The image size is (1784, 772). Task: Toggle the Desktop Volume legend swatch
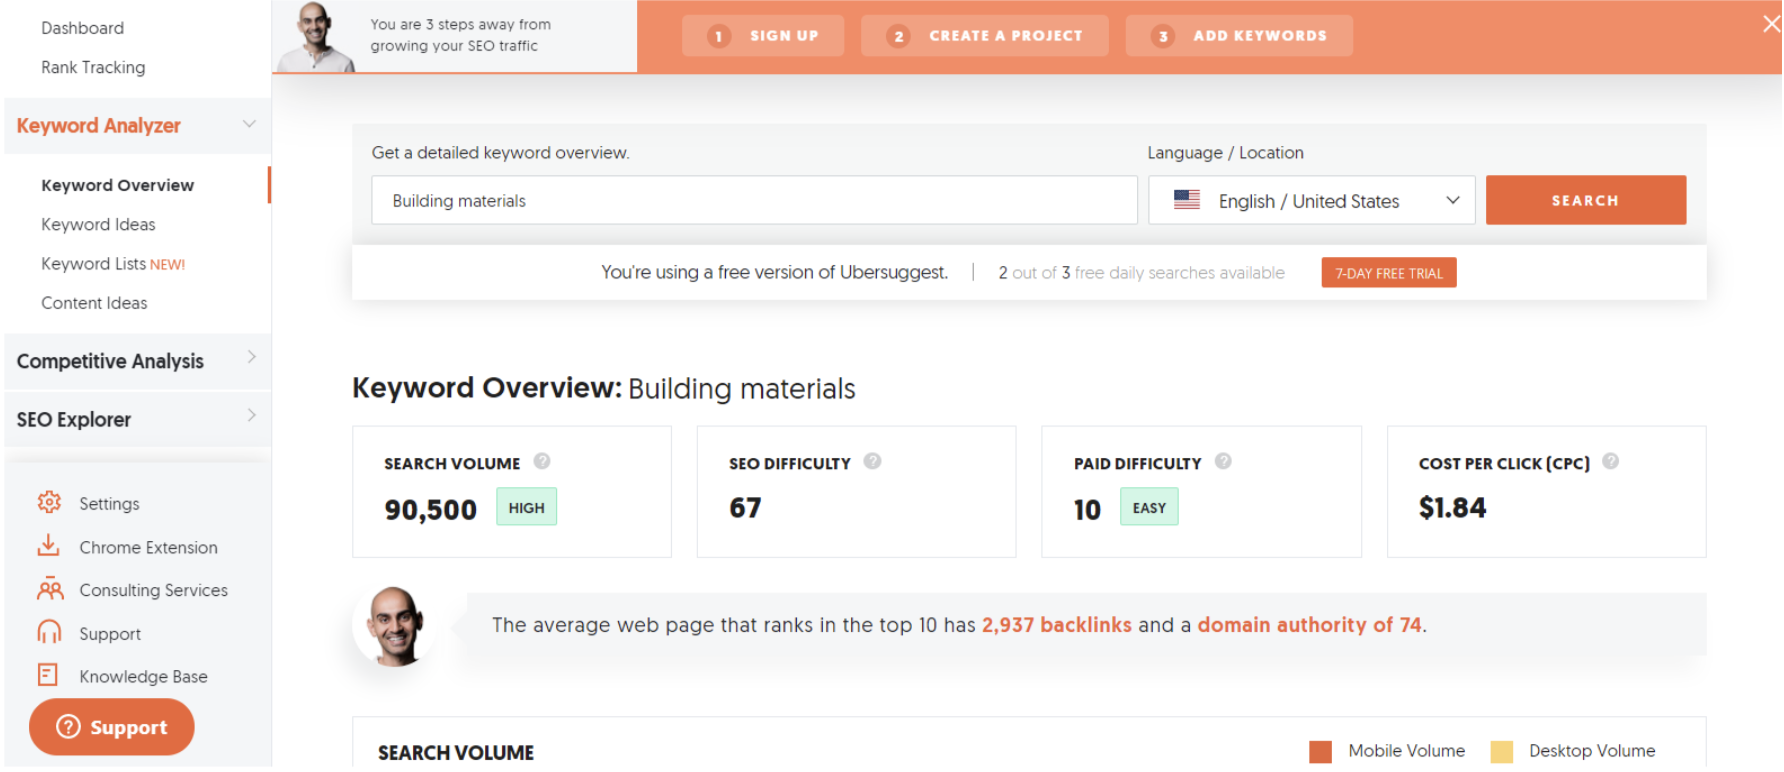point(1501,752)
